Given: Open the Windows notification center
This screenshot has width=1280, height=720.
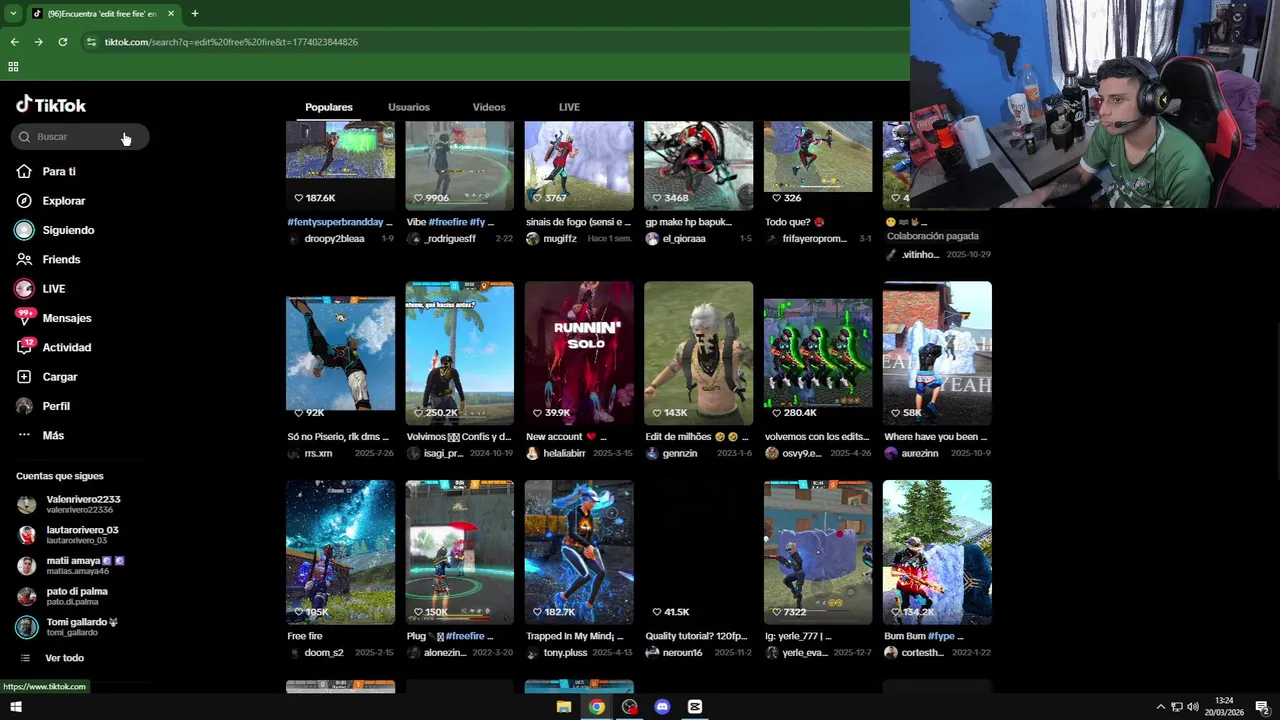Looking at the screenshot, I should click(x=1262, y=707).
